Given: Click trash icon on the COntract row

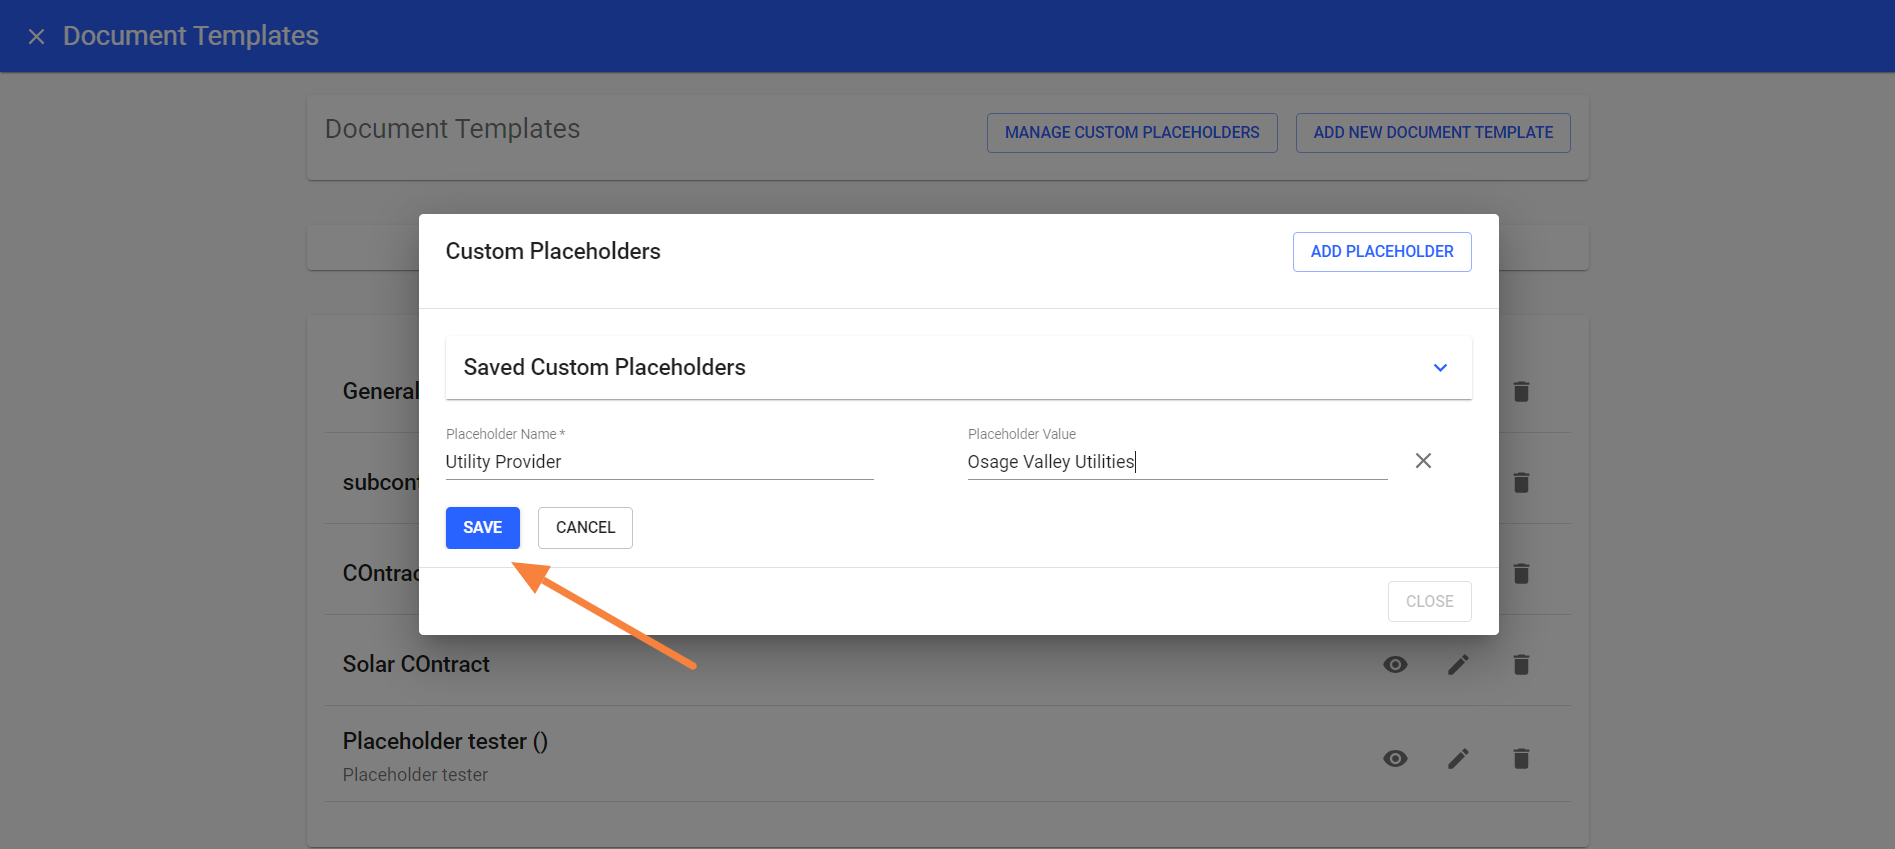Looking at the screenshot, I should click(1520, 574).
